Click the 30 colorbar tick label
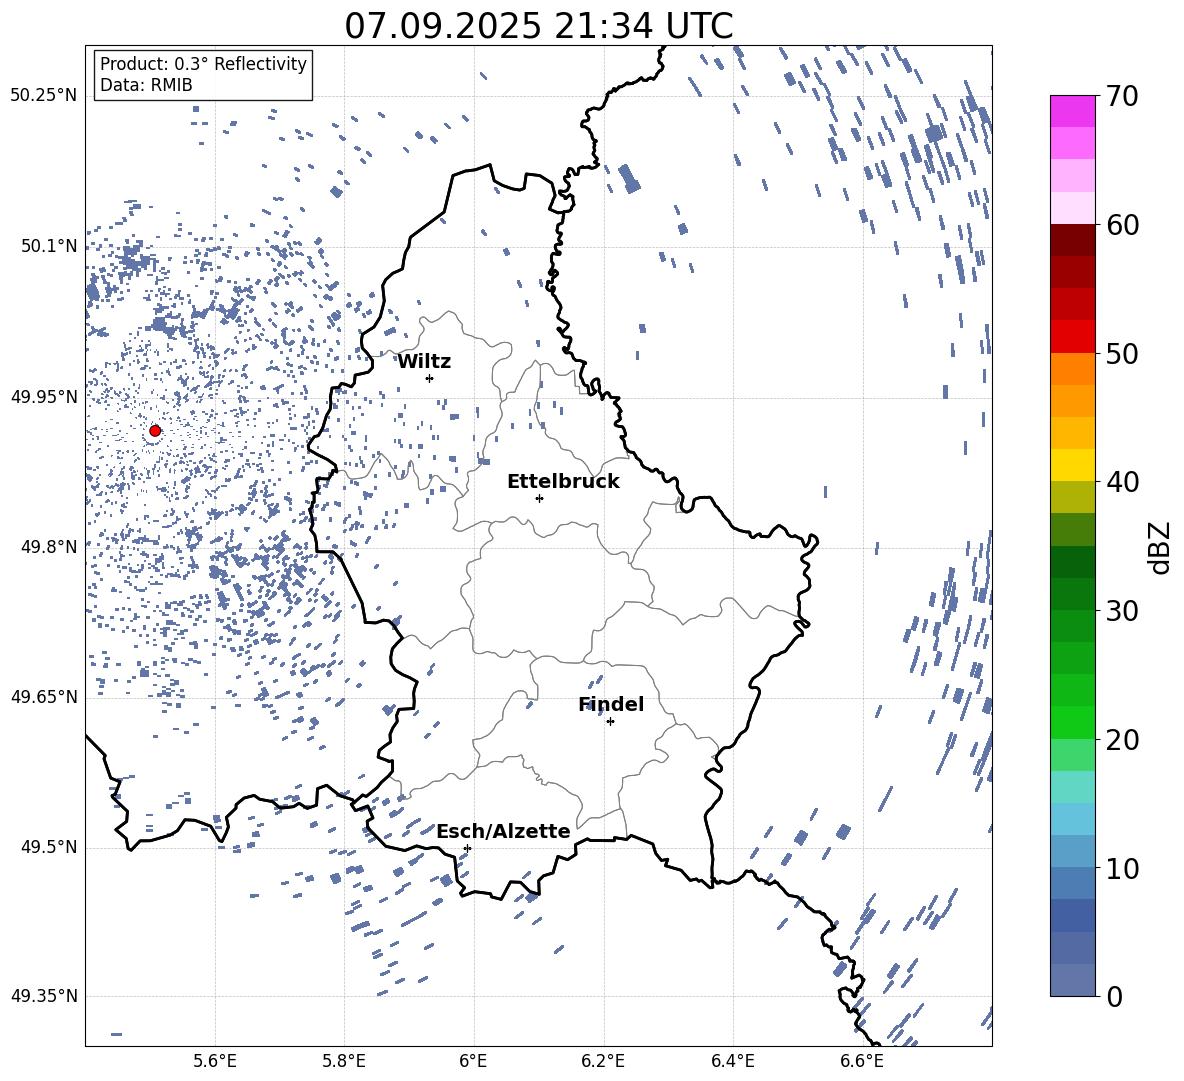This screenshot has width=1184, height=1081. (1122, 611)
